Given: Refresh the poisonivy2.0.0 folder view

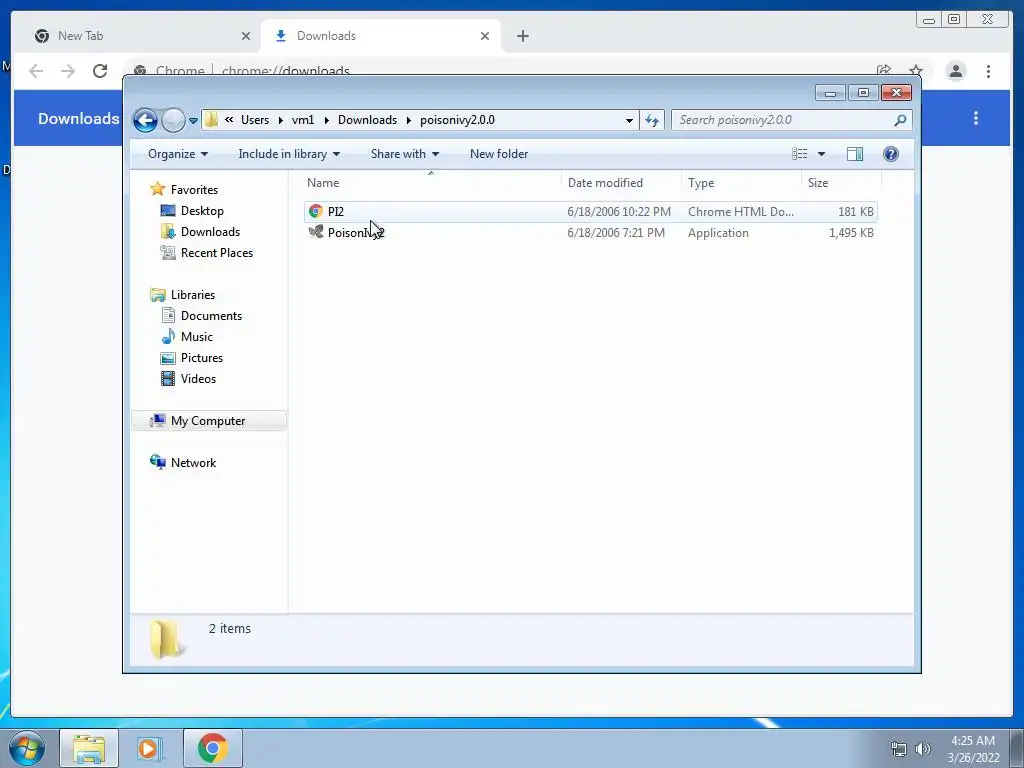Looking at the screenshot, I should click(652, 120).
